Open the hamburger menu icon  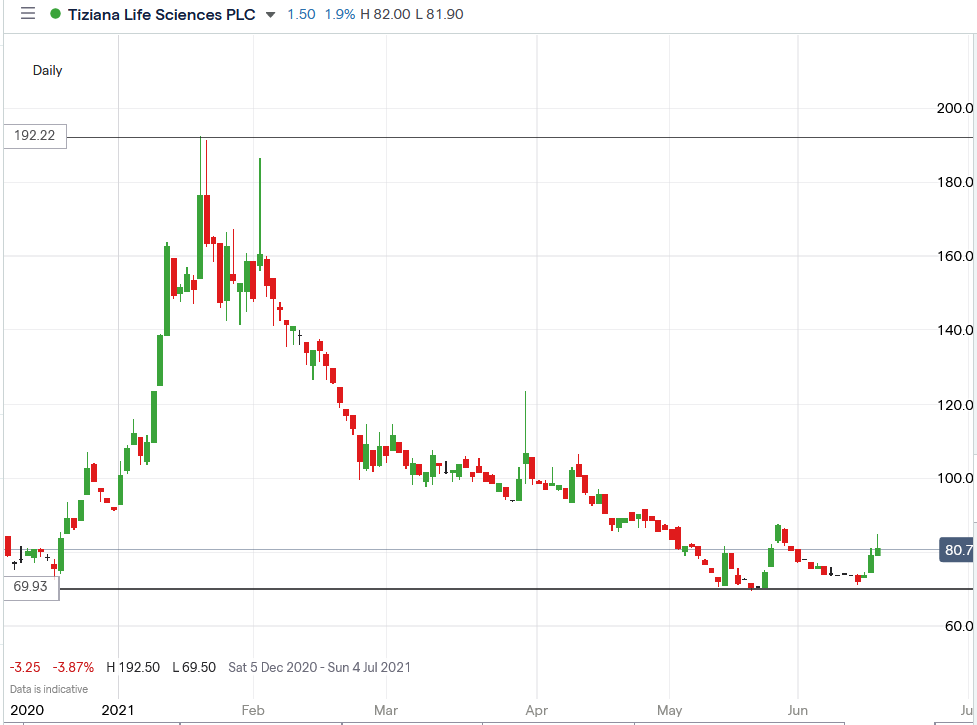pyautogui.click(x=27, y=14)
